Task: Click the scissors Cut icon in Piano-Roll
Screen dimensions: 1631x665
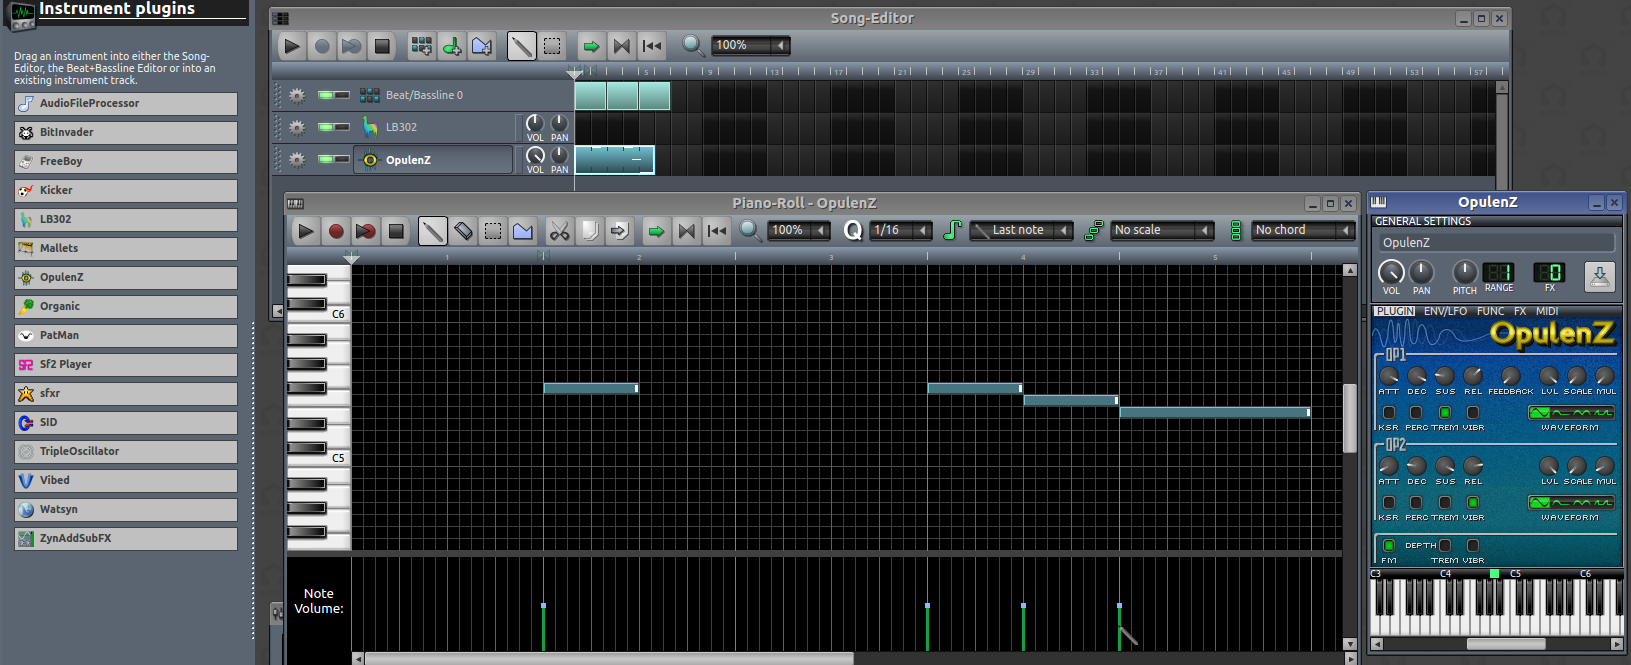Action: pyautogui.click(x=559, y=231)
